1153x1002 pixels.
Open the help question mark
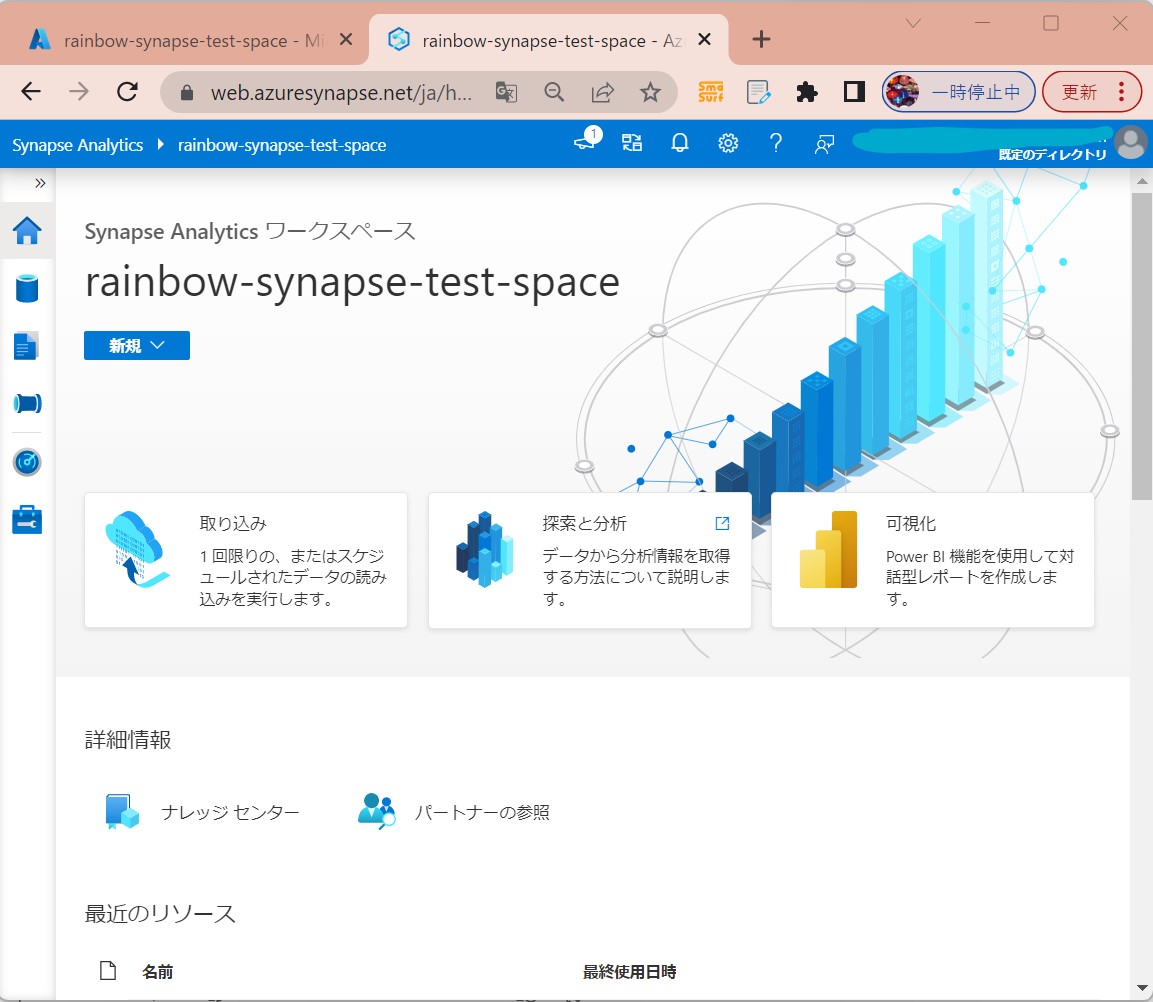[775, 143]
